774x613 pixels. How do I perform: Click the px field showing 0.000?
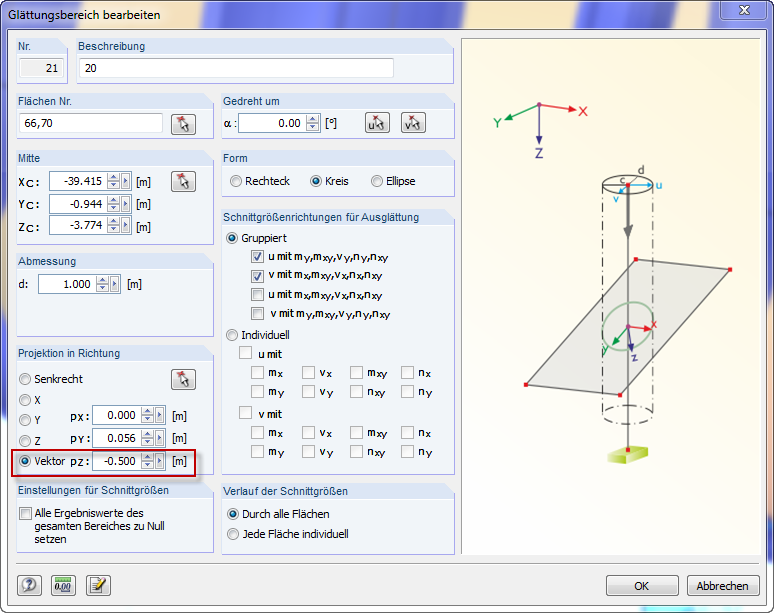[116, 416]
